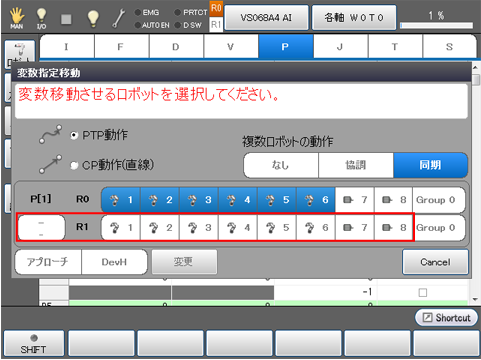Toggle R0 joint 5 robot icon

(277, 200)
